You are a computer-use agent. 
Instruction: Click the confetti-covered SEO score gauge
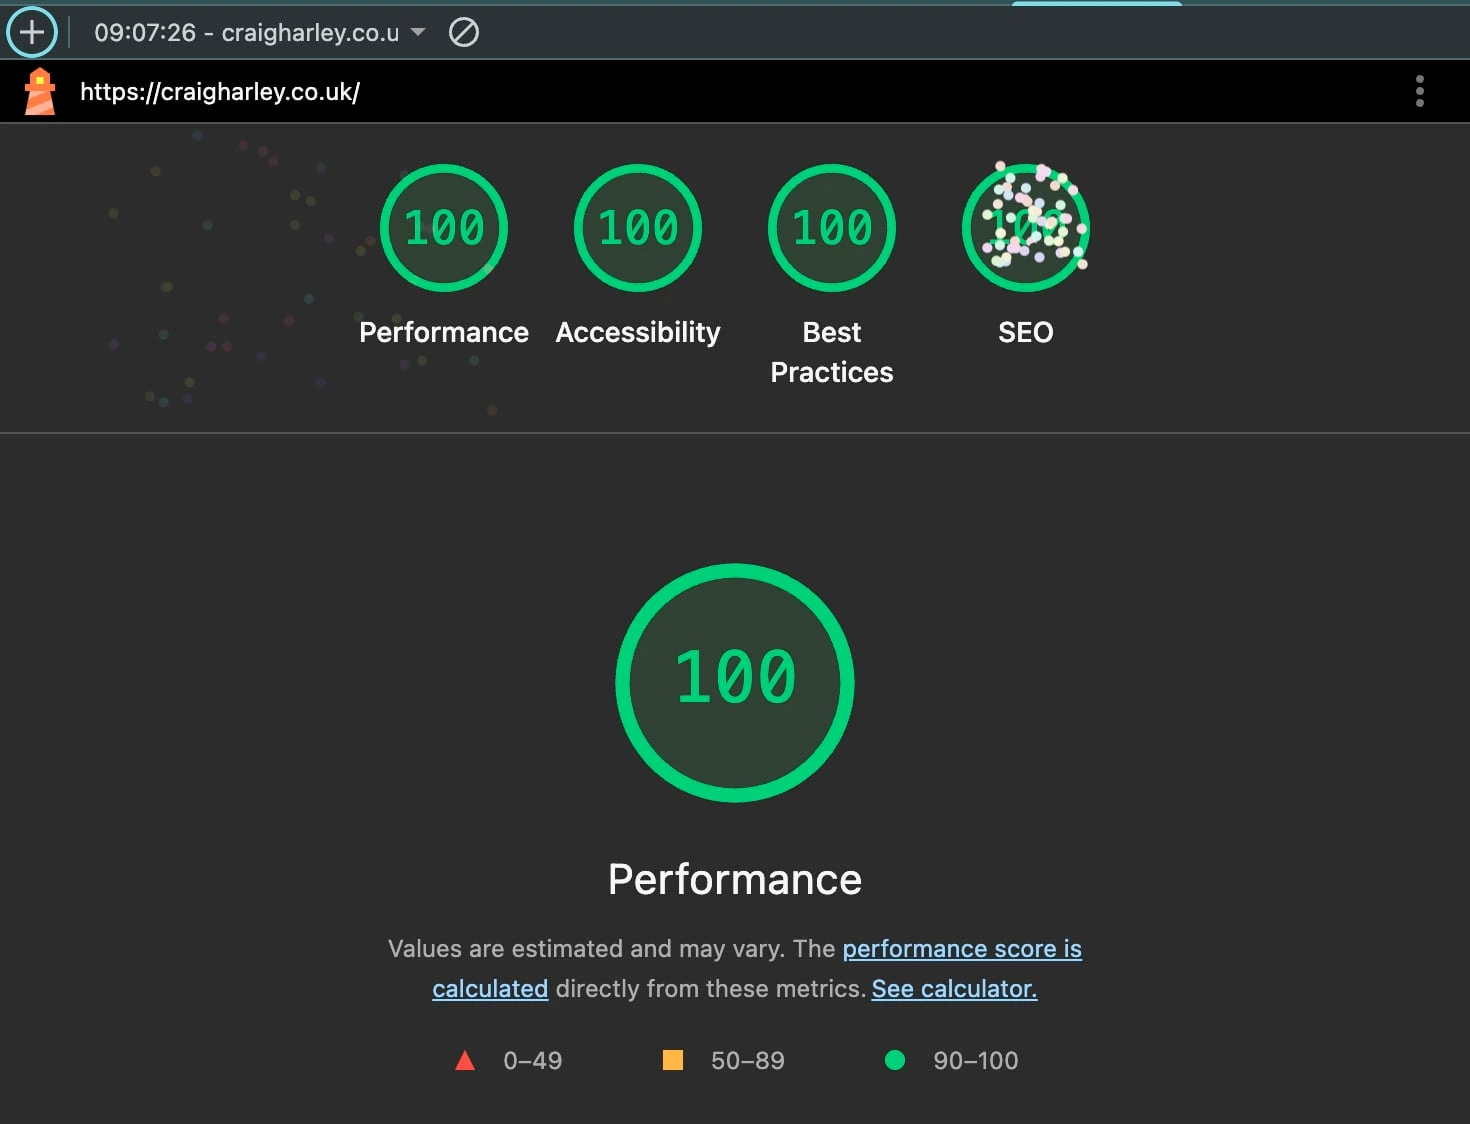pos(1025,227)
